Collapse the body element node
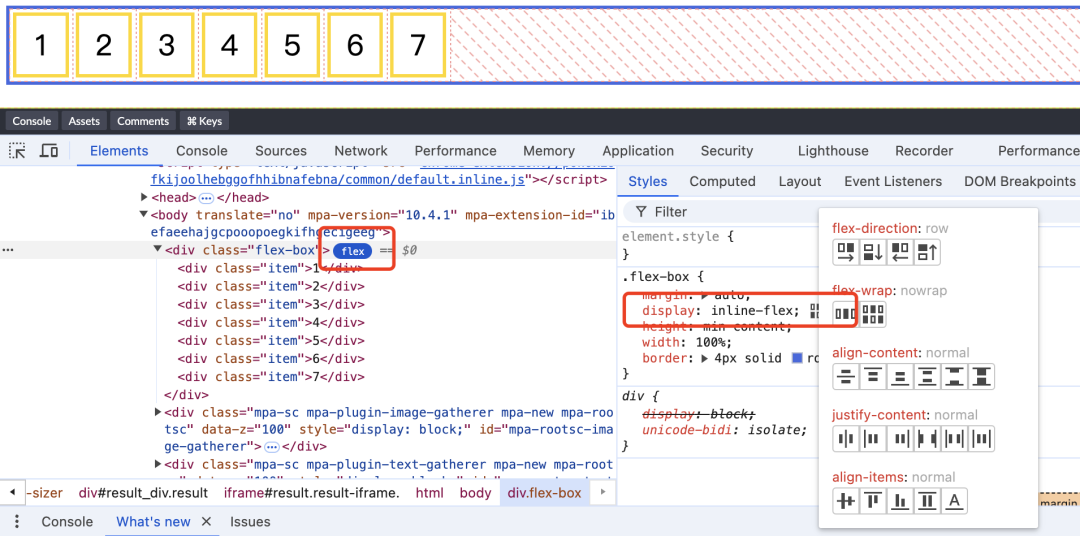The width and height of the screenshot is (1080, 536). tap(144, 214)
